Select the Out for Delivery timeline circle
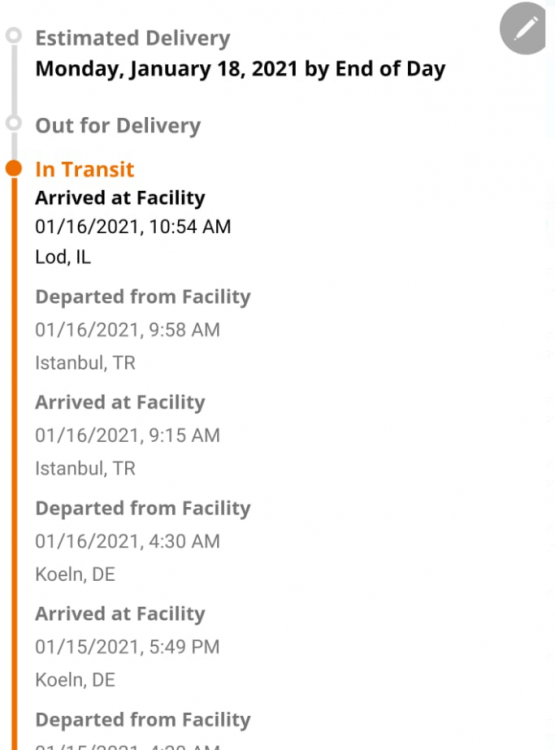 coord(14,123)
